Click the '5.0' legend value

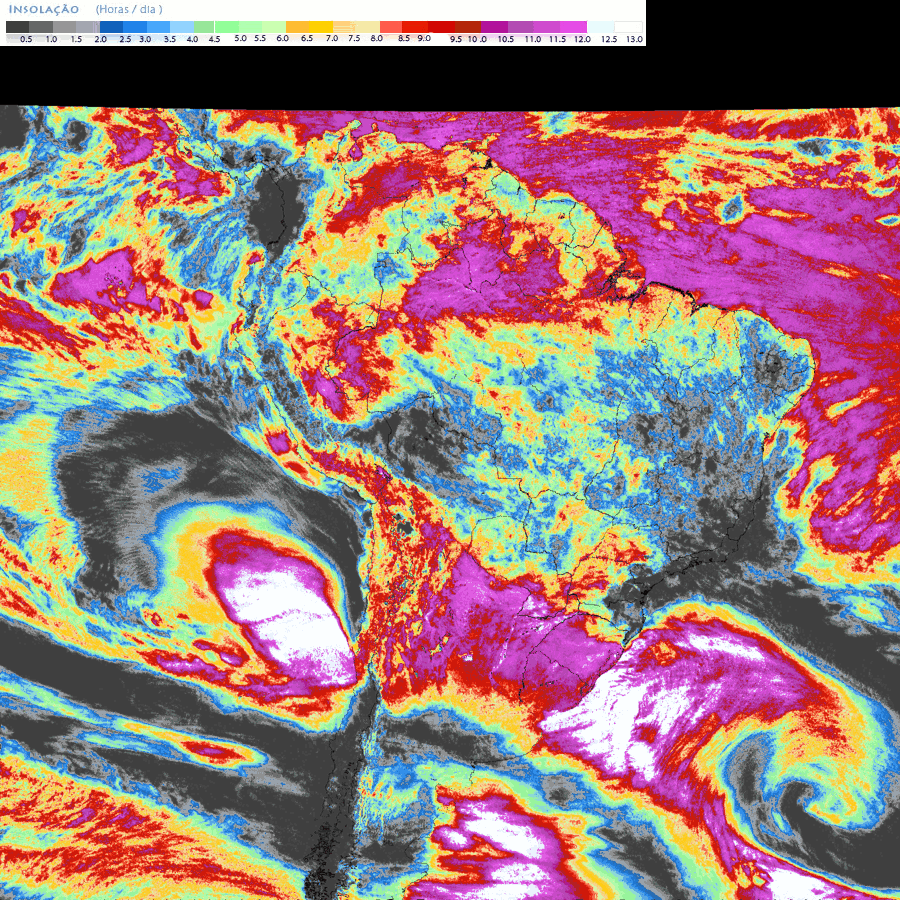click(240, 38)
